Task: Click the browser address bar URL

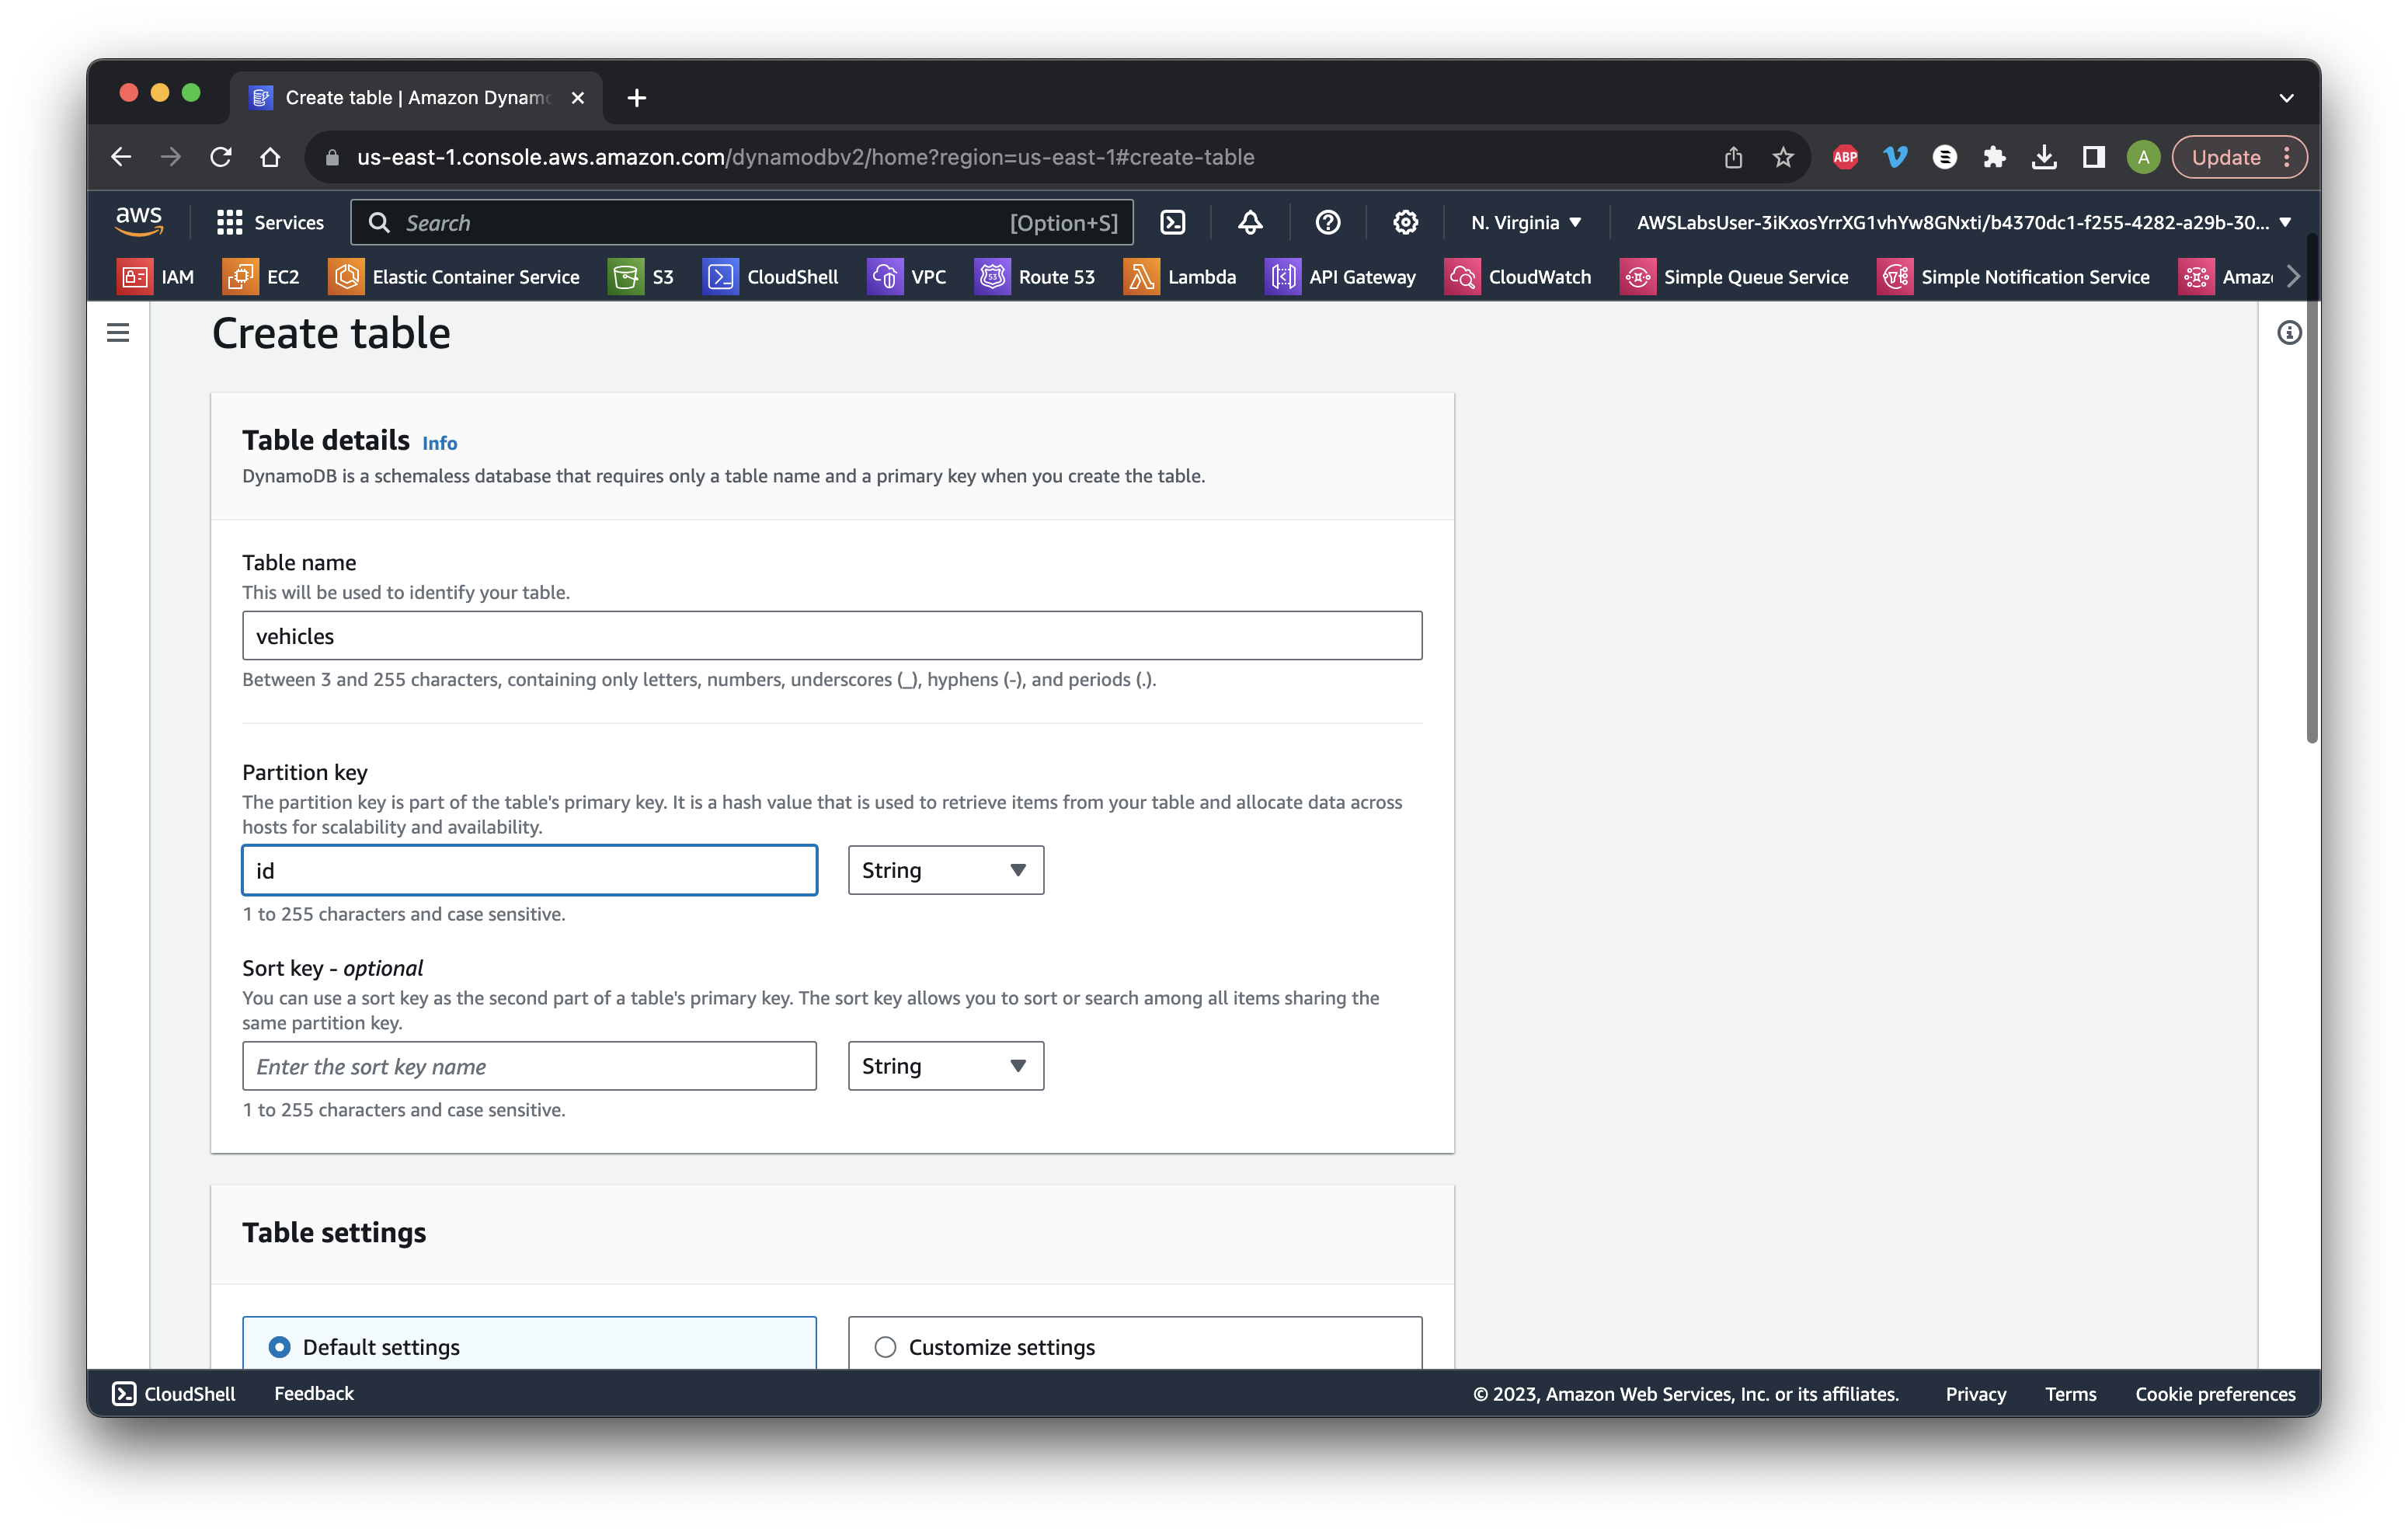Action: tap(806, 157)
